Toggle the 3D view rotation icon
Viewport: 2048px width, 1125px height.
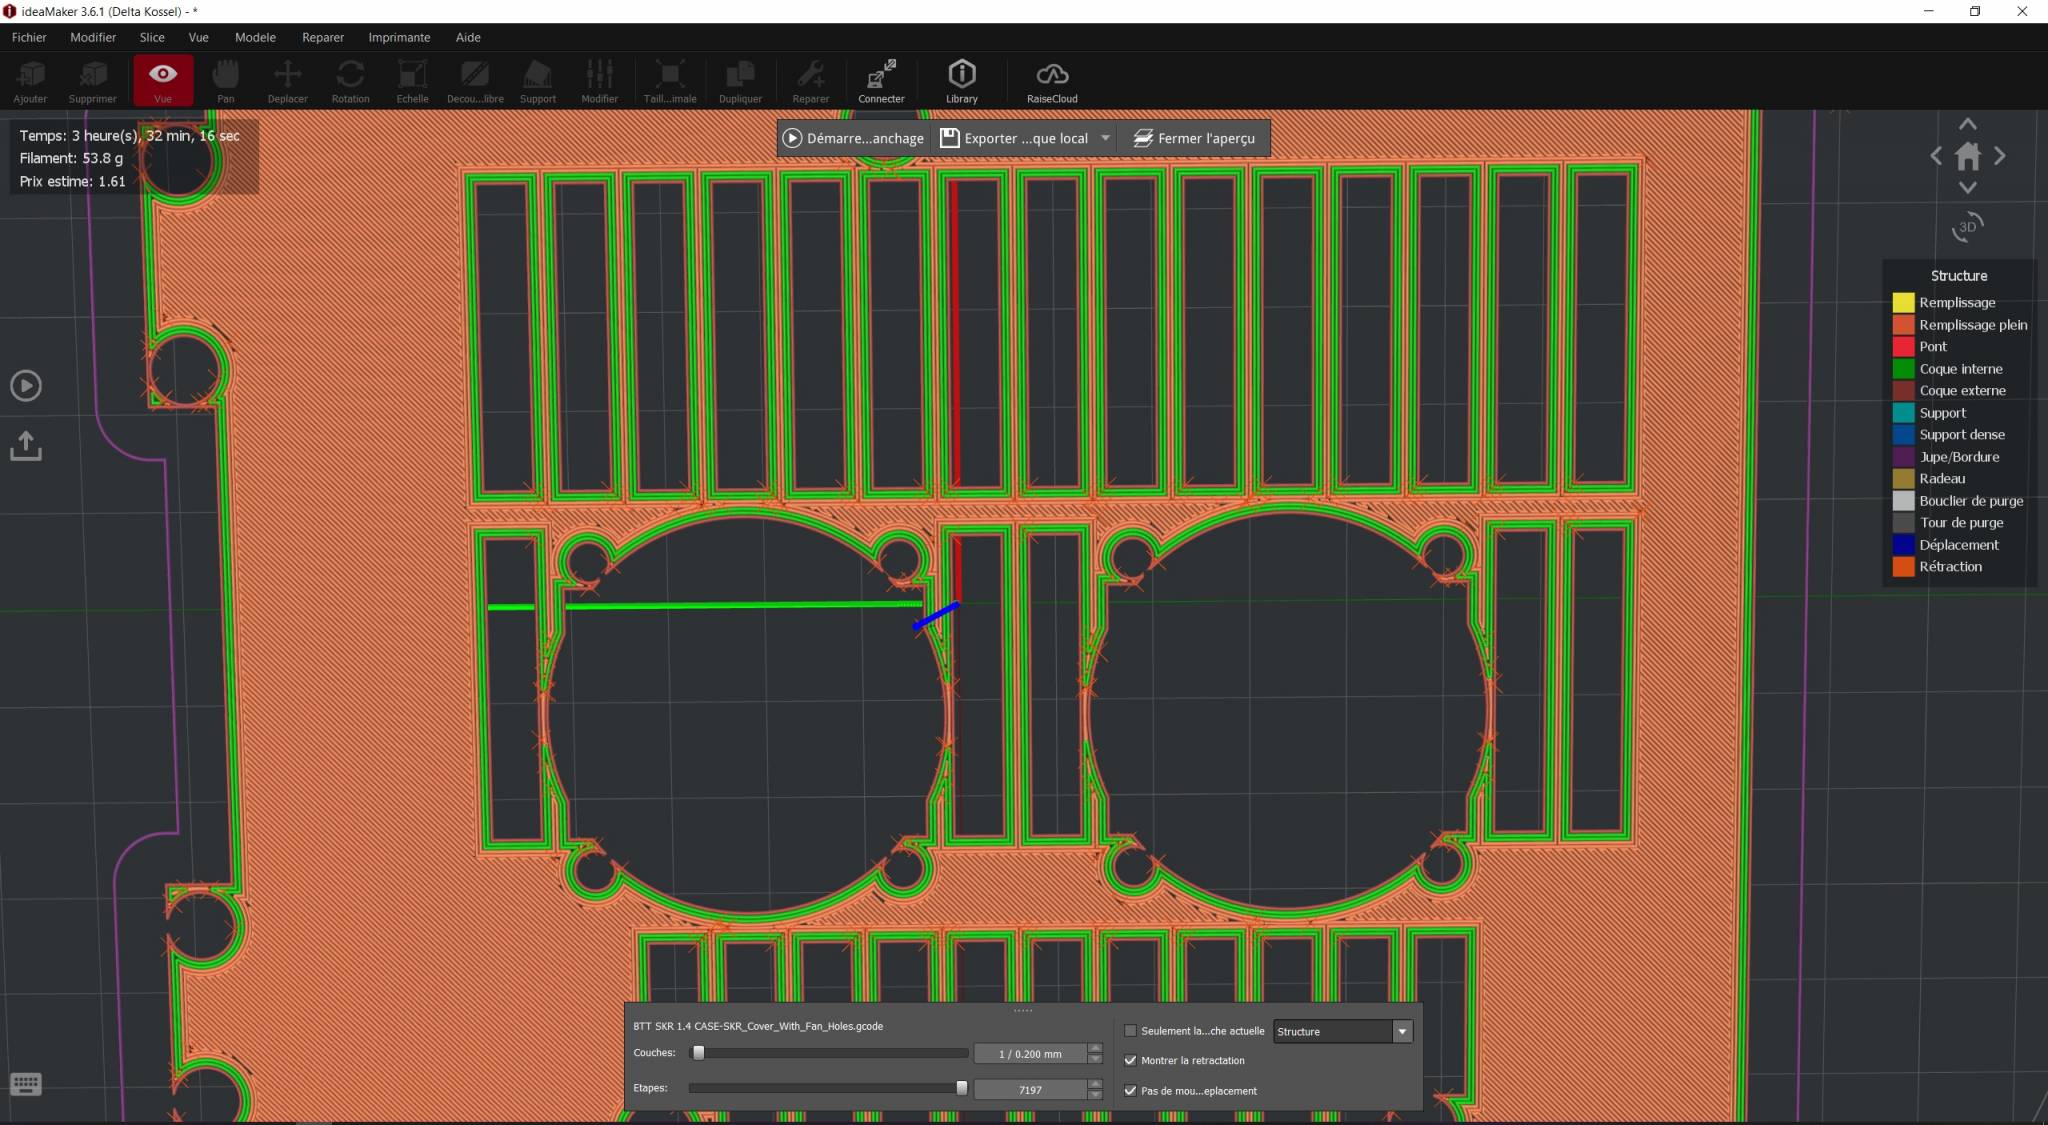click(1967, 227)
